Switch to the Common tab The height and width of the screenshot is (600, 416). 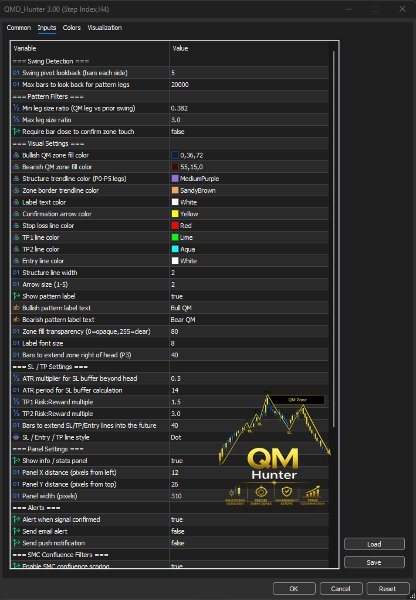[18, 28]
